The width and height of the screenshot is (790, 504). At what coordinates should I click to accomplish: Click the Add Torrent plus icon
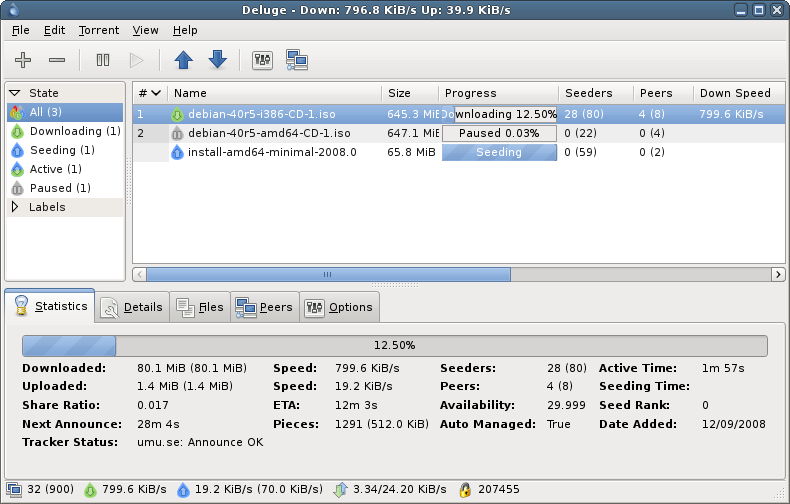click(23, 60)
